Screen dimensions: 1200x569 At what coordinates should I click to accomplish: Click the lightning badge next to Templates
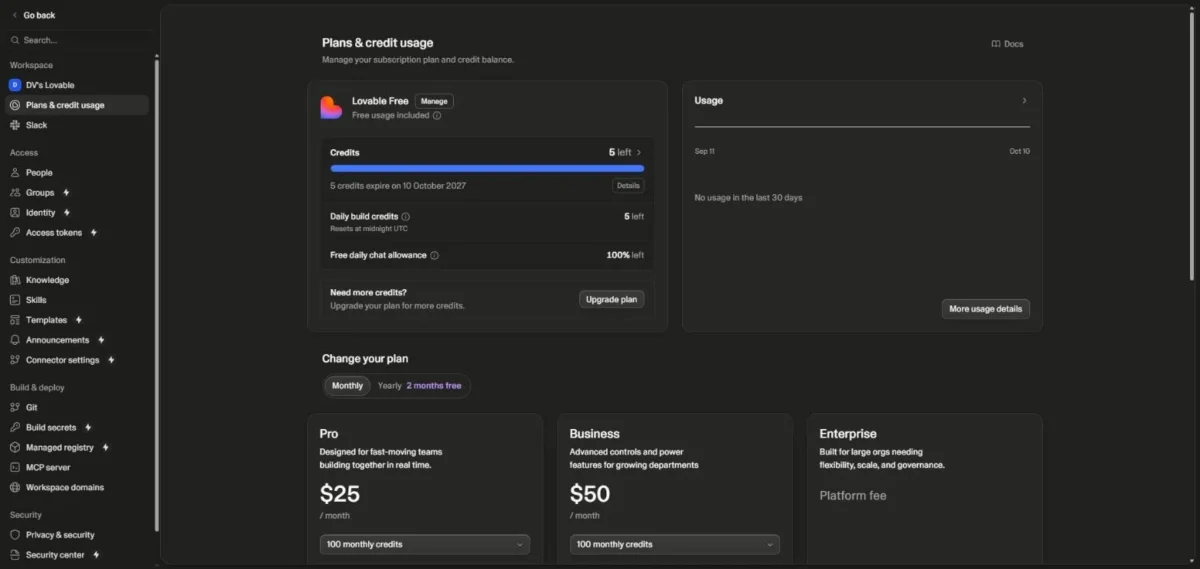(79, 320)
